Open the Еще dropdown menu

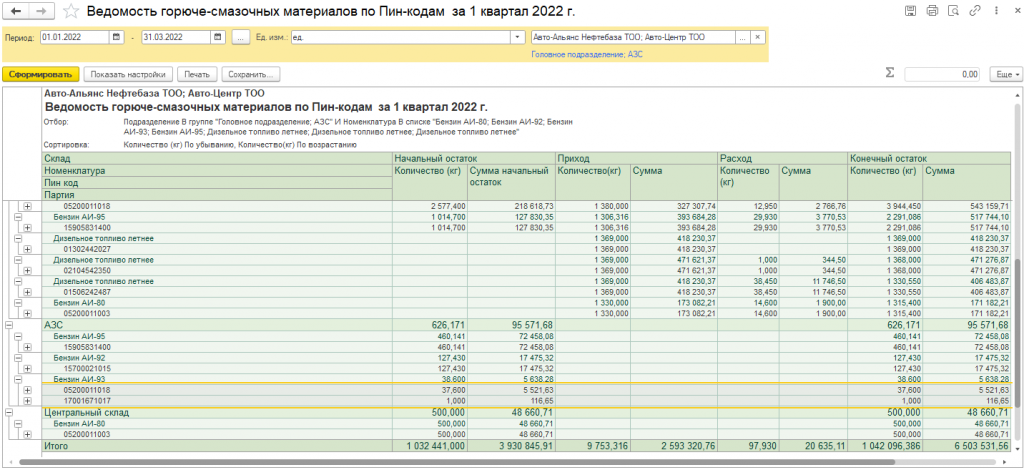coord(1003,74)
